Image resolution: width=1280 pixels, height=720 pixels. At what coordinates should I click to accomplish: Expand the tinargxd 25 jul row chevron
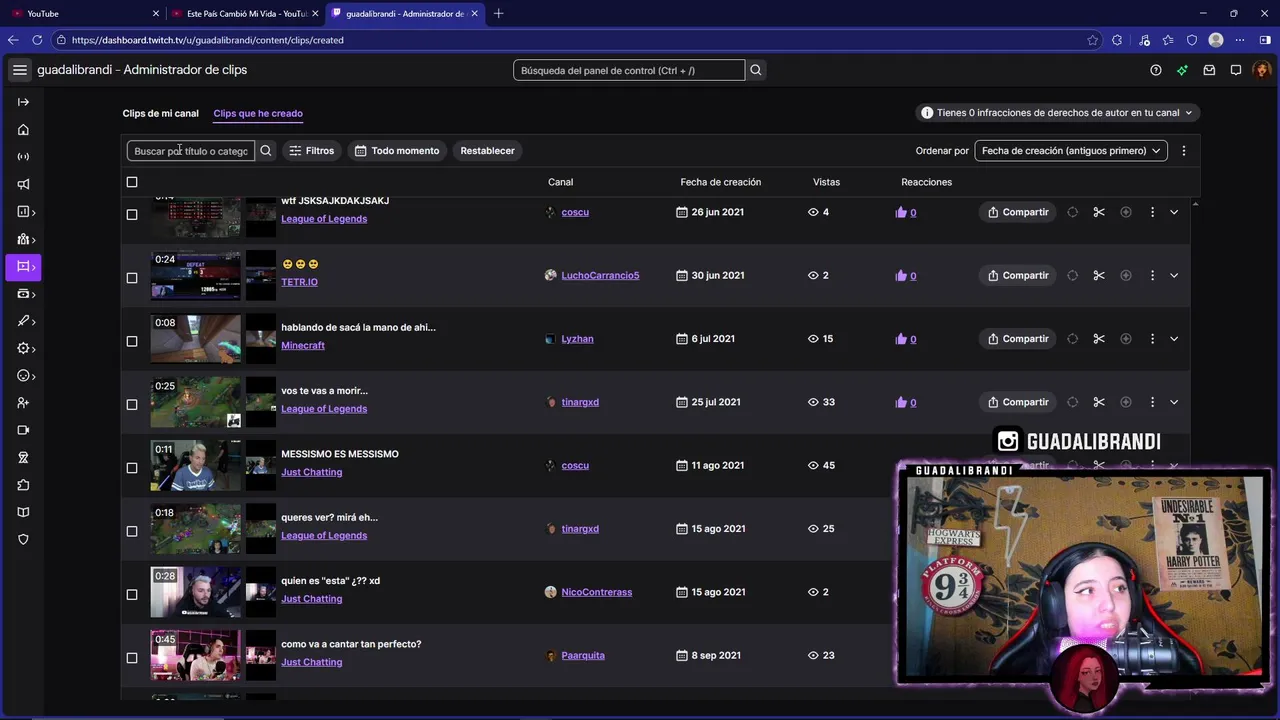click(1174, 402)
